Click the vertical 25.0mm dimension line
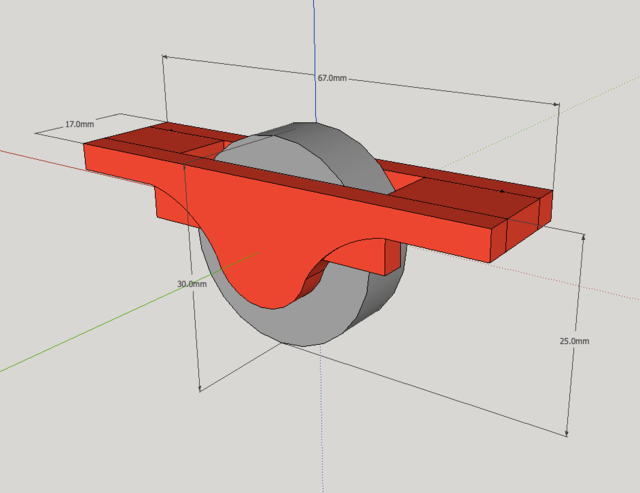 tap(576, 300)
